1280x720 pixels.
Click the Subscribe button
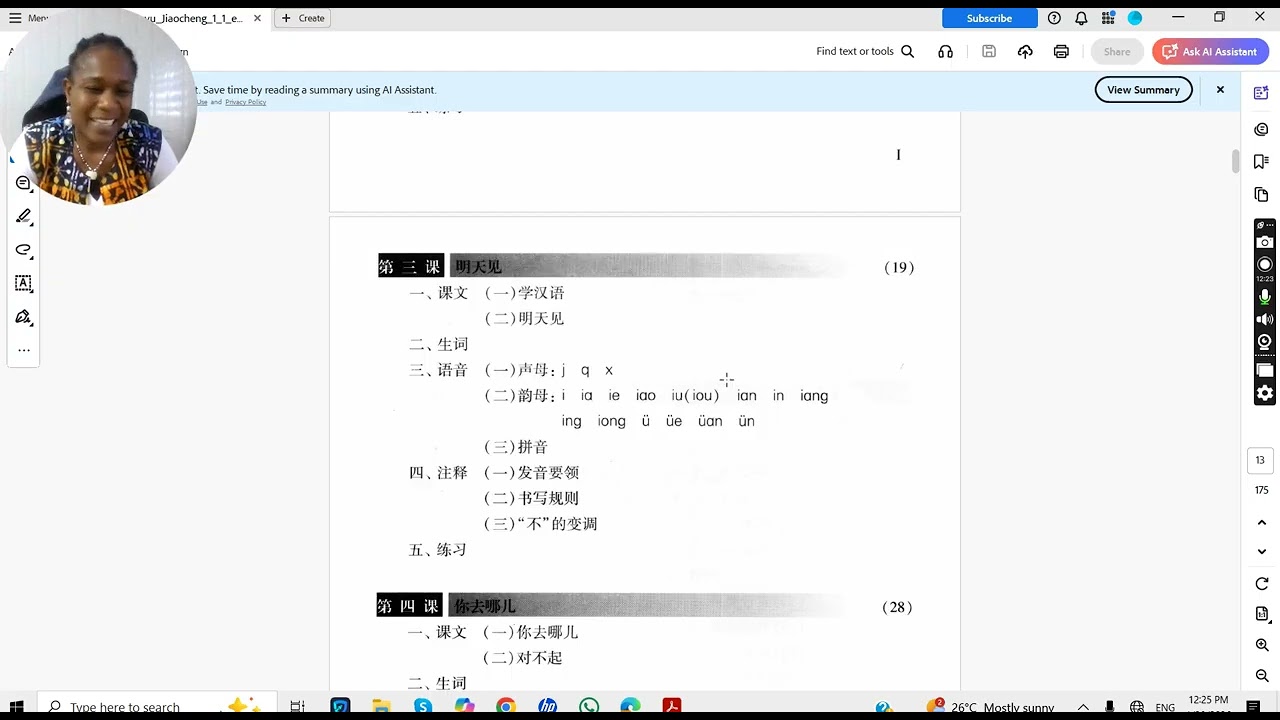(x=989, y=18)
